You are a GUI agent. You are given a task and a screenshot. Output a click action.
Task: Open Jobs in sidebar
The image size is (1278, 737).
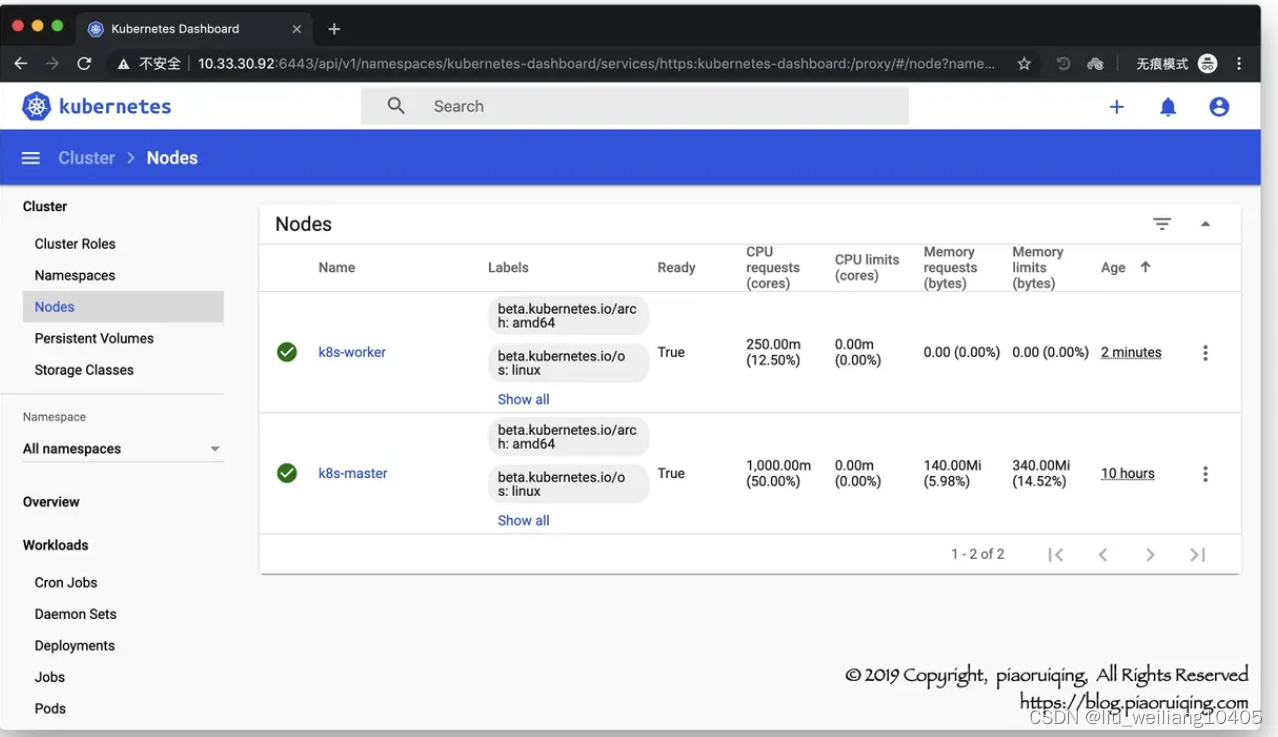(x=50, y=677)
